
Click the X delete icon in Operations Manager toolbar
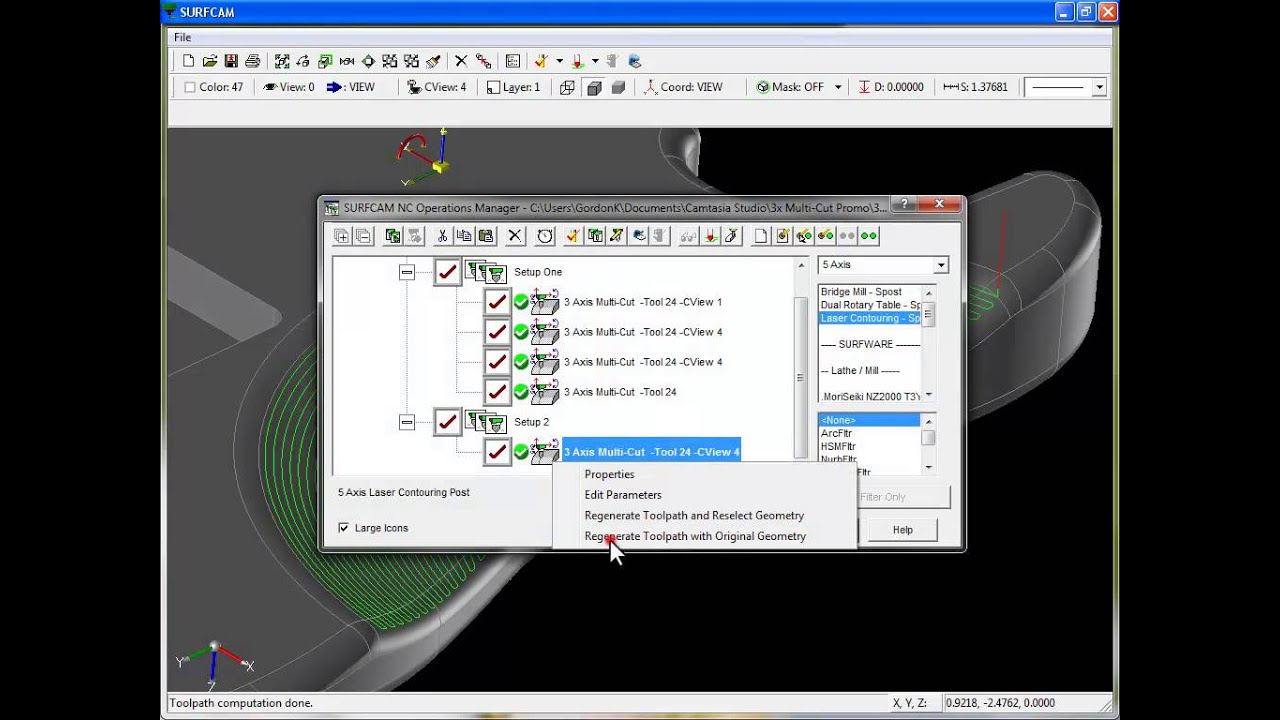[515, 236]
